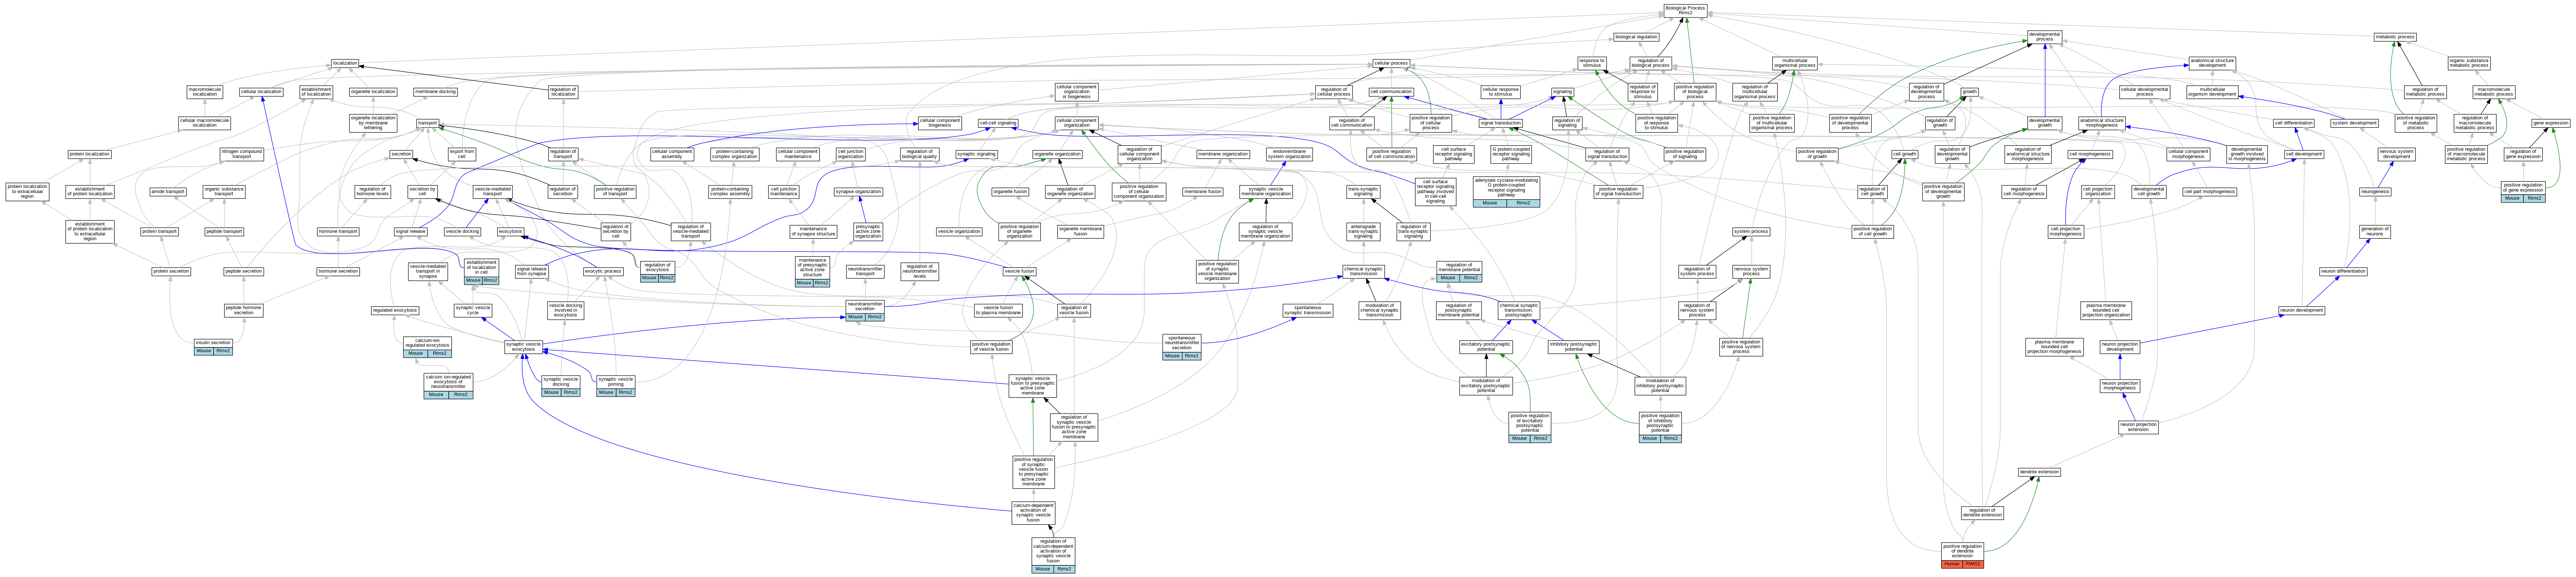This screenshot has height=577, width=2576.
Task: Click the 'excitatory postsynaptic potential' node
Action: 1486,347
